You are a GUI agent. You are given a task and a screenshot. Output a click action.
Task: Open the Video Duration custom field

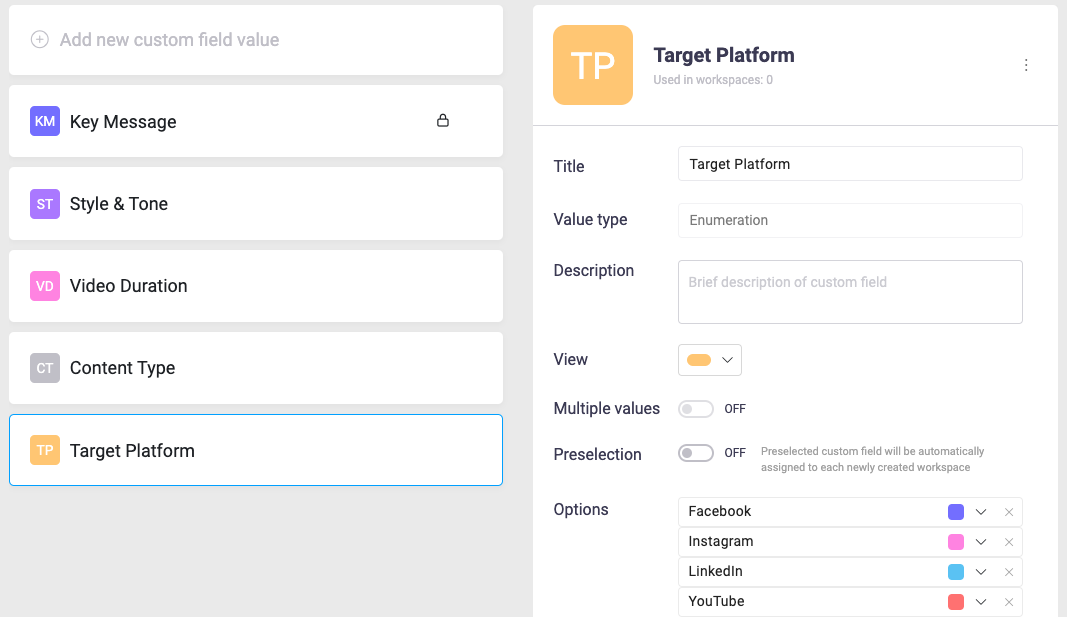click(x=256, y=286)
